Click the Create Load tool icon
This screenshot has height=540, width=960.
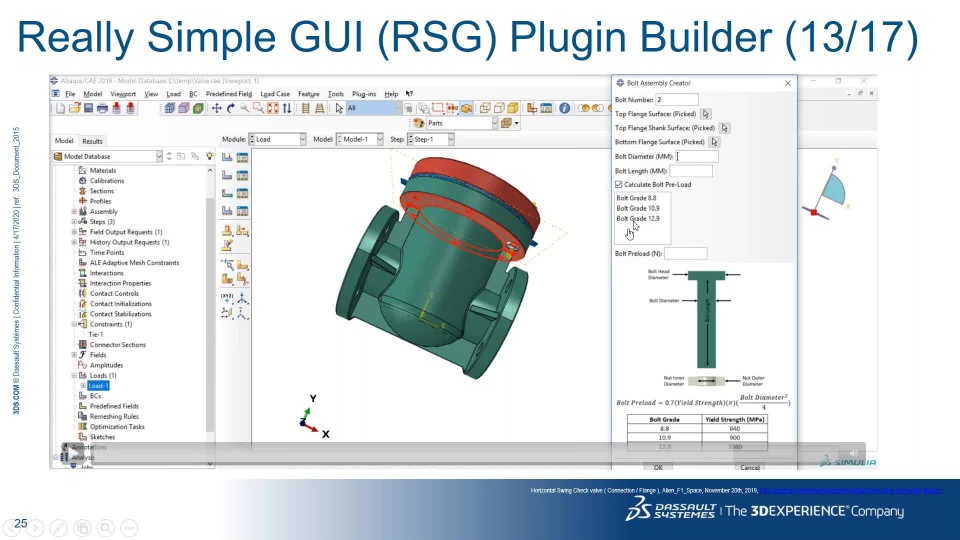click(227, 157)
